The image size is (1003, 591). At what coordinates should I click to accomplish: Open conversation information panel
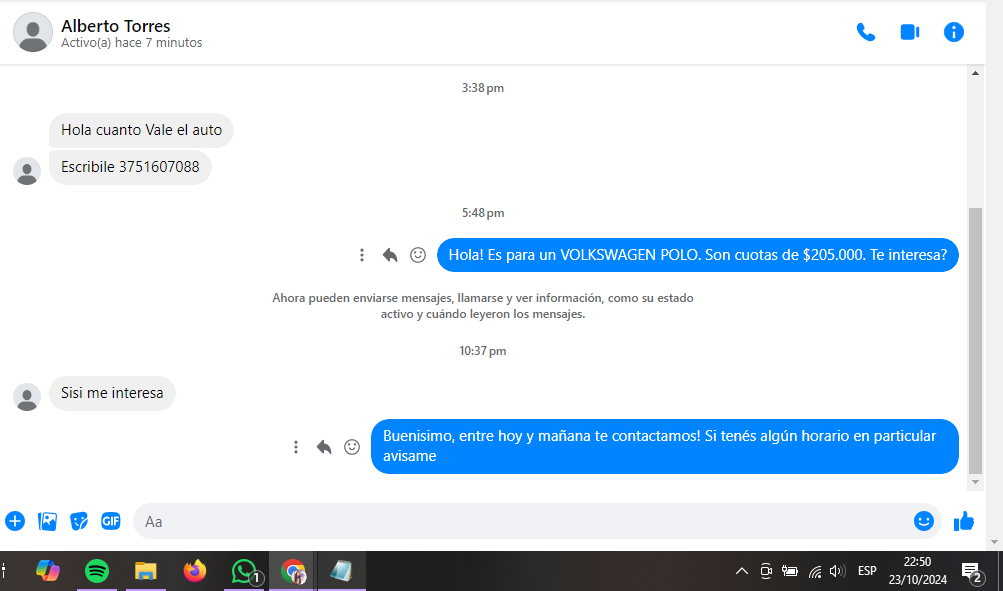coord(953,32)
